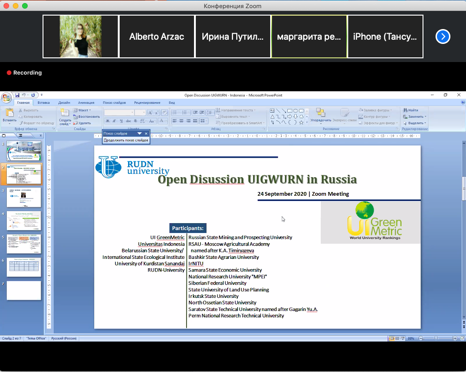Open the Эффекты для фигур dropdown
466x372 pixels.
pos(378,123)
